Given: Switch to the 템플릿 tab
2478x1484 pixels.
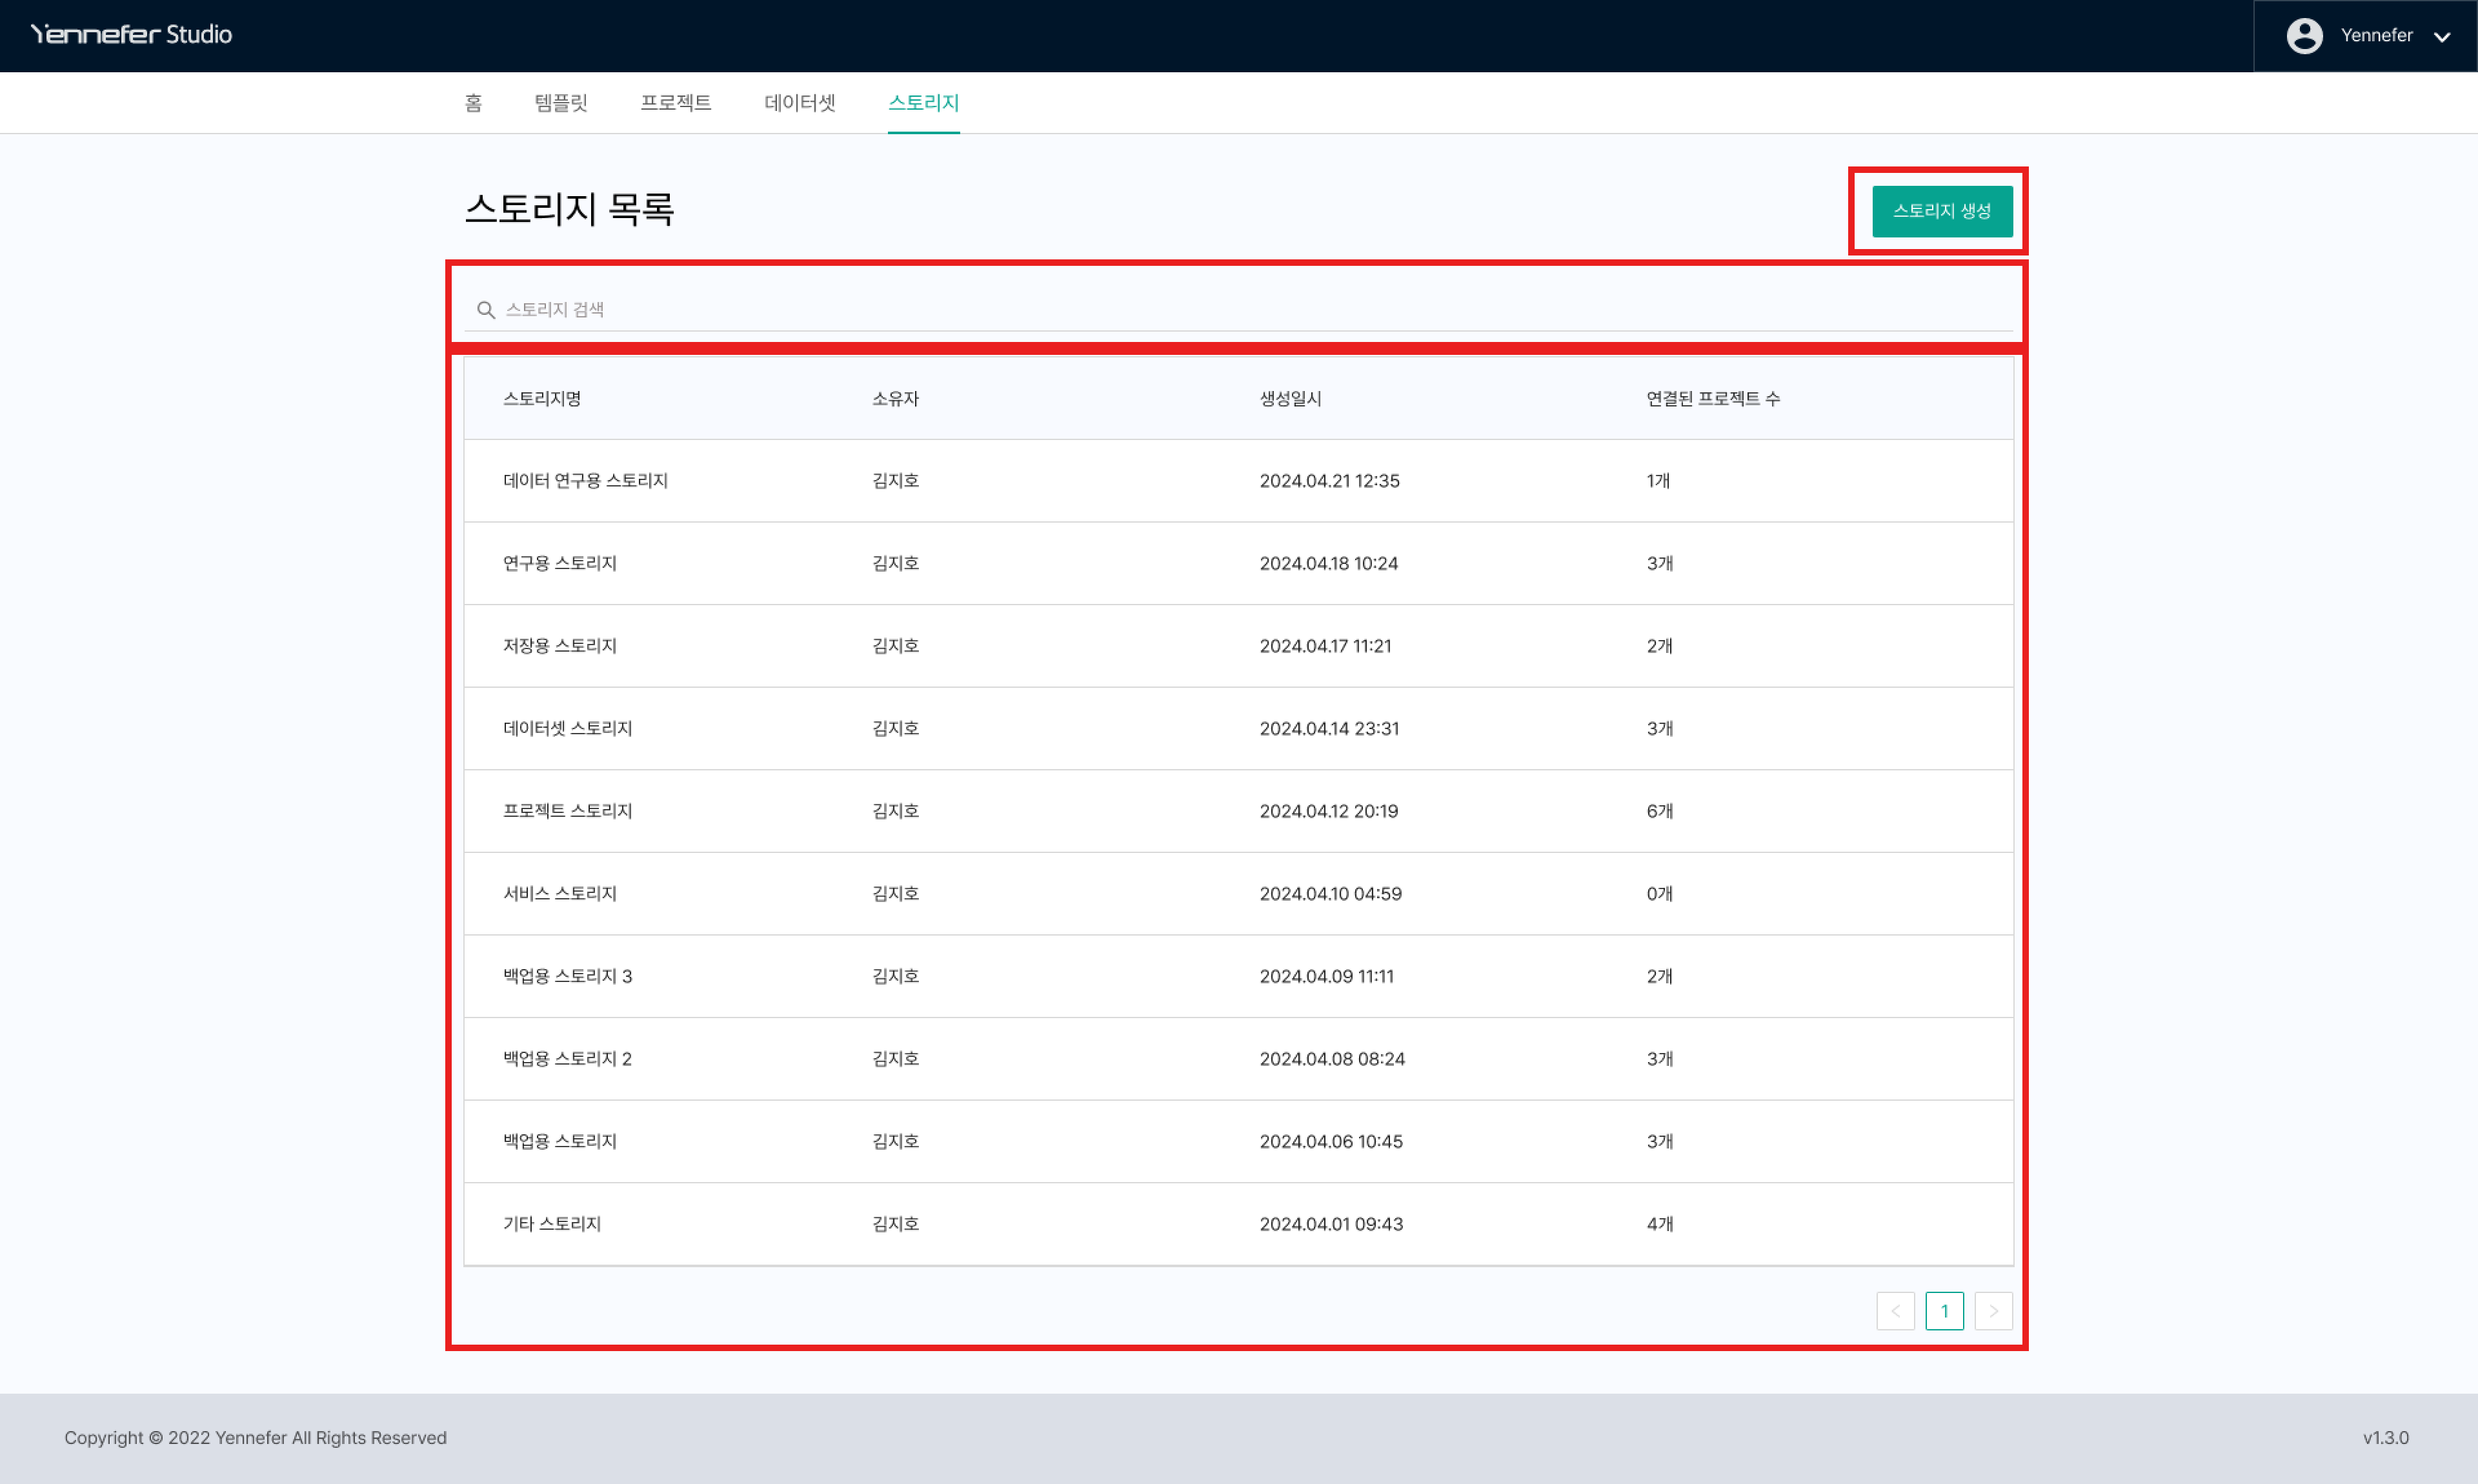Looking at the screenshot, I should (x=561, y=103).
